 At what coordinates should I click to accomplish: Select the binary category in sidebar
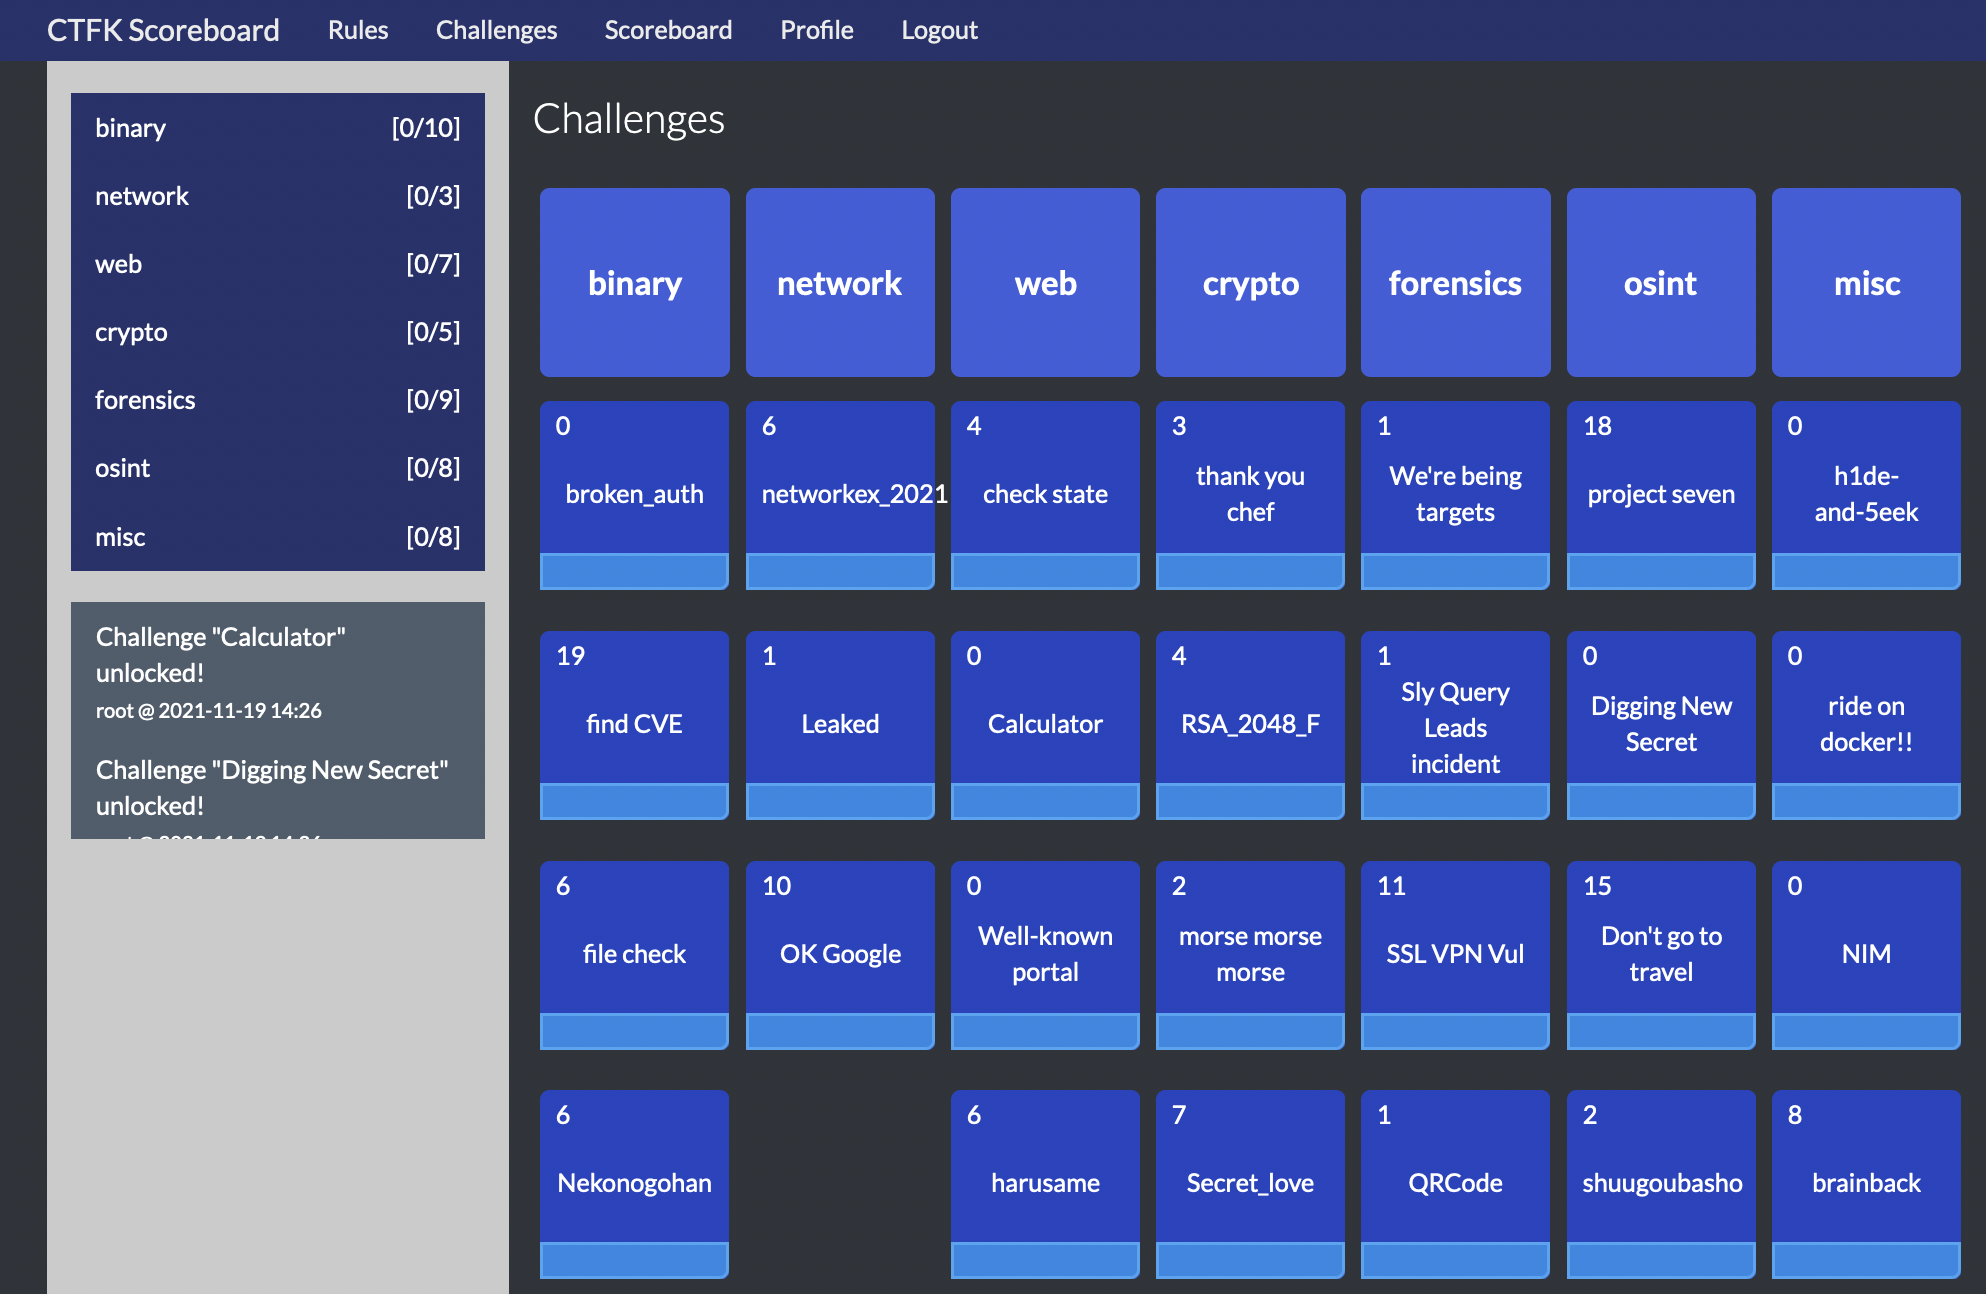277,128
